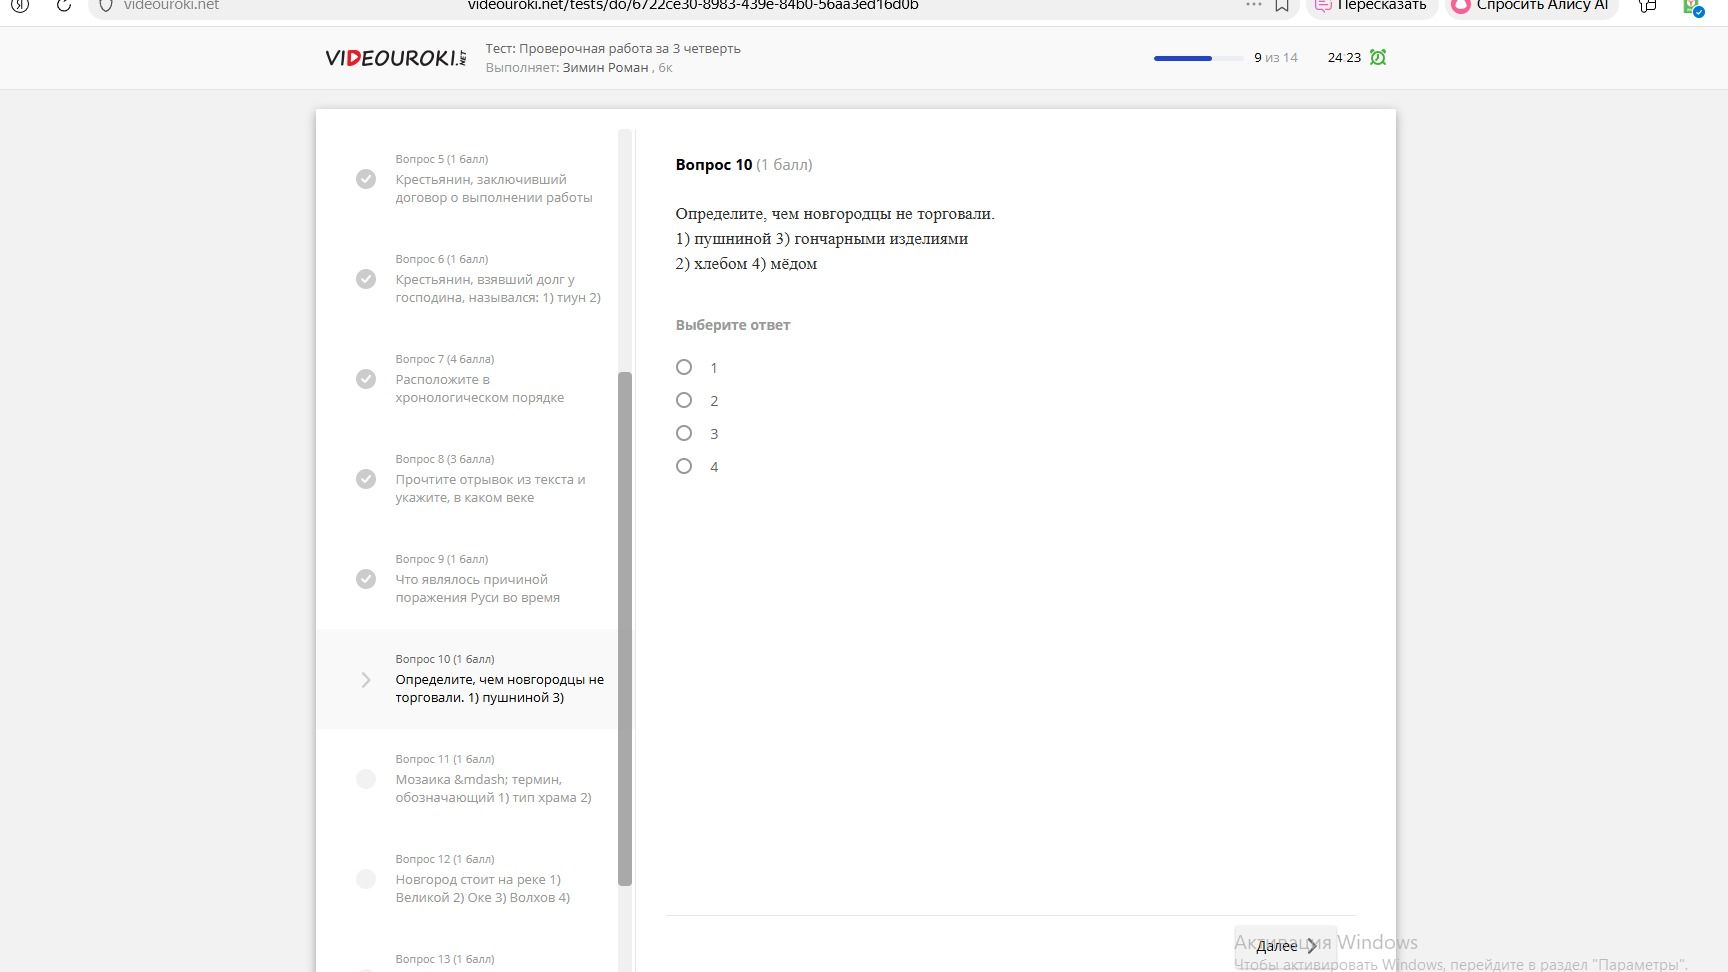
Task: Click the 9 из 14 progress counter
Action: click(1276, 58)
